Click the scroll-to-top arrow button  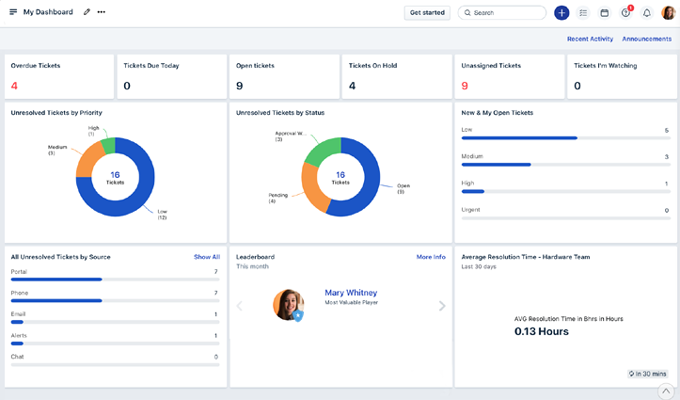665,390
